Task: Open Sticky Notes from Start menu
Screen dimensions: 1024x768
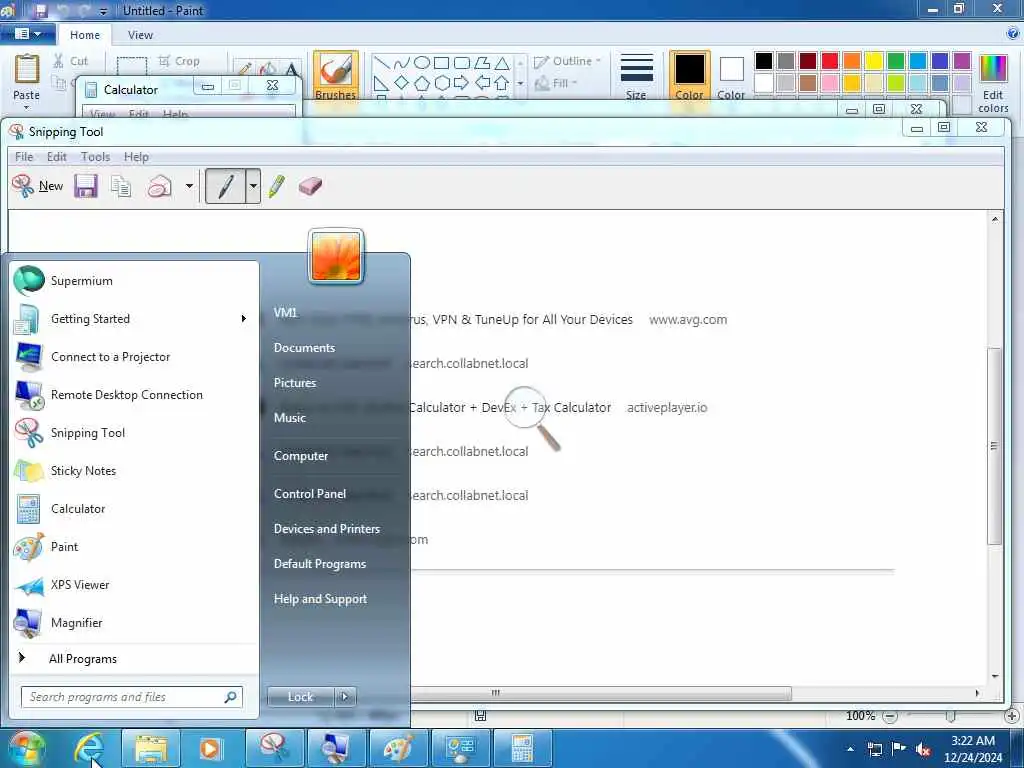Action: point(135,471)
